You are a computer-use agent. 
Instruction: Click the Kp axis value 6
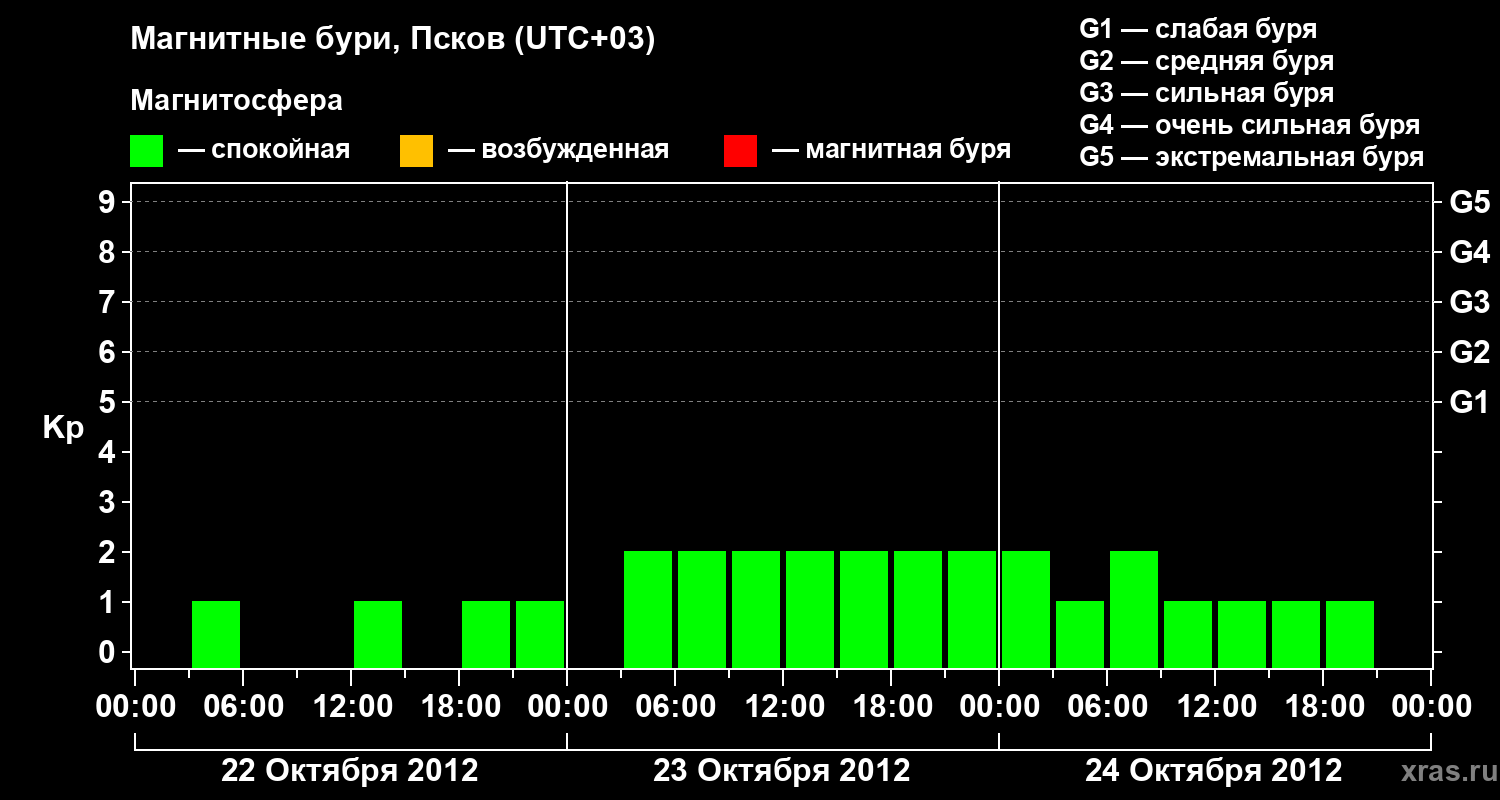click(x=109, y=352)
